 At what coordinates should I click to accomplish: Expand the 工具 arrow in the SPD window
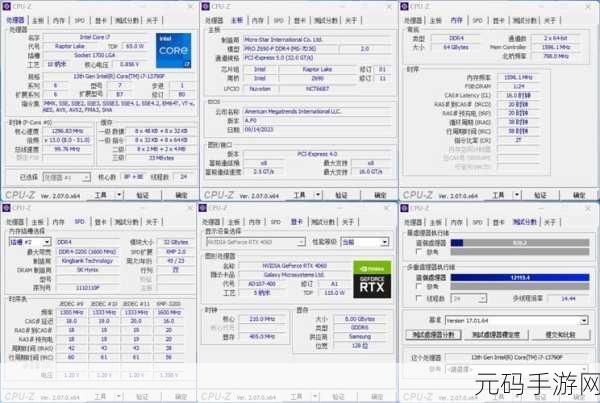click(119, 396)
